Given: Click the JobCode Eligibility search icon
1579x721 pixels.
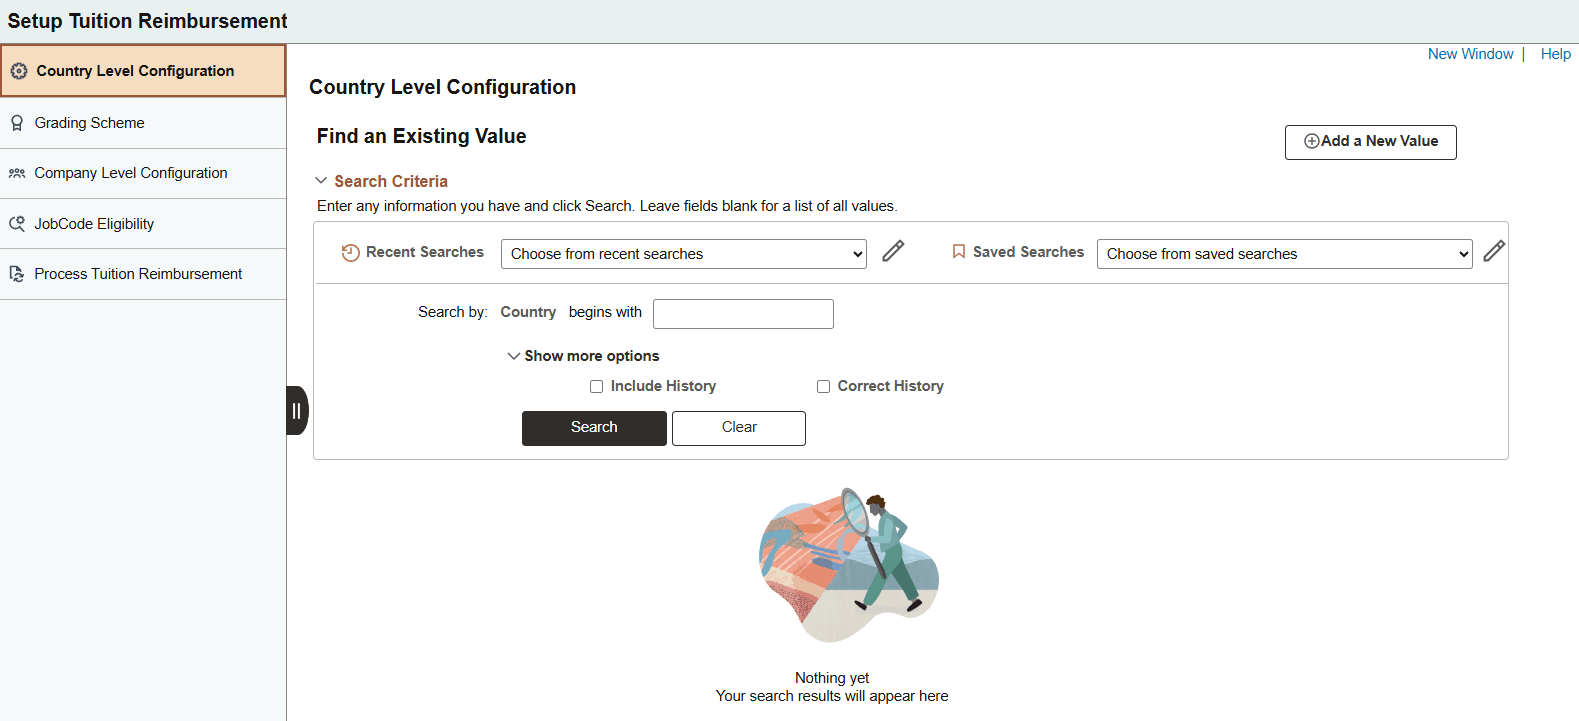Looking at the screenshot, I should click(x=17, y=224).
